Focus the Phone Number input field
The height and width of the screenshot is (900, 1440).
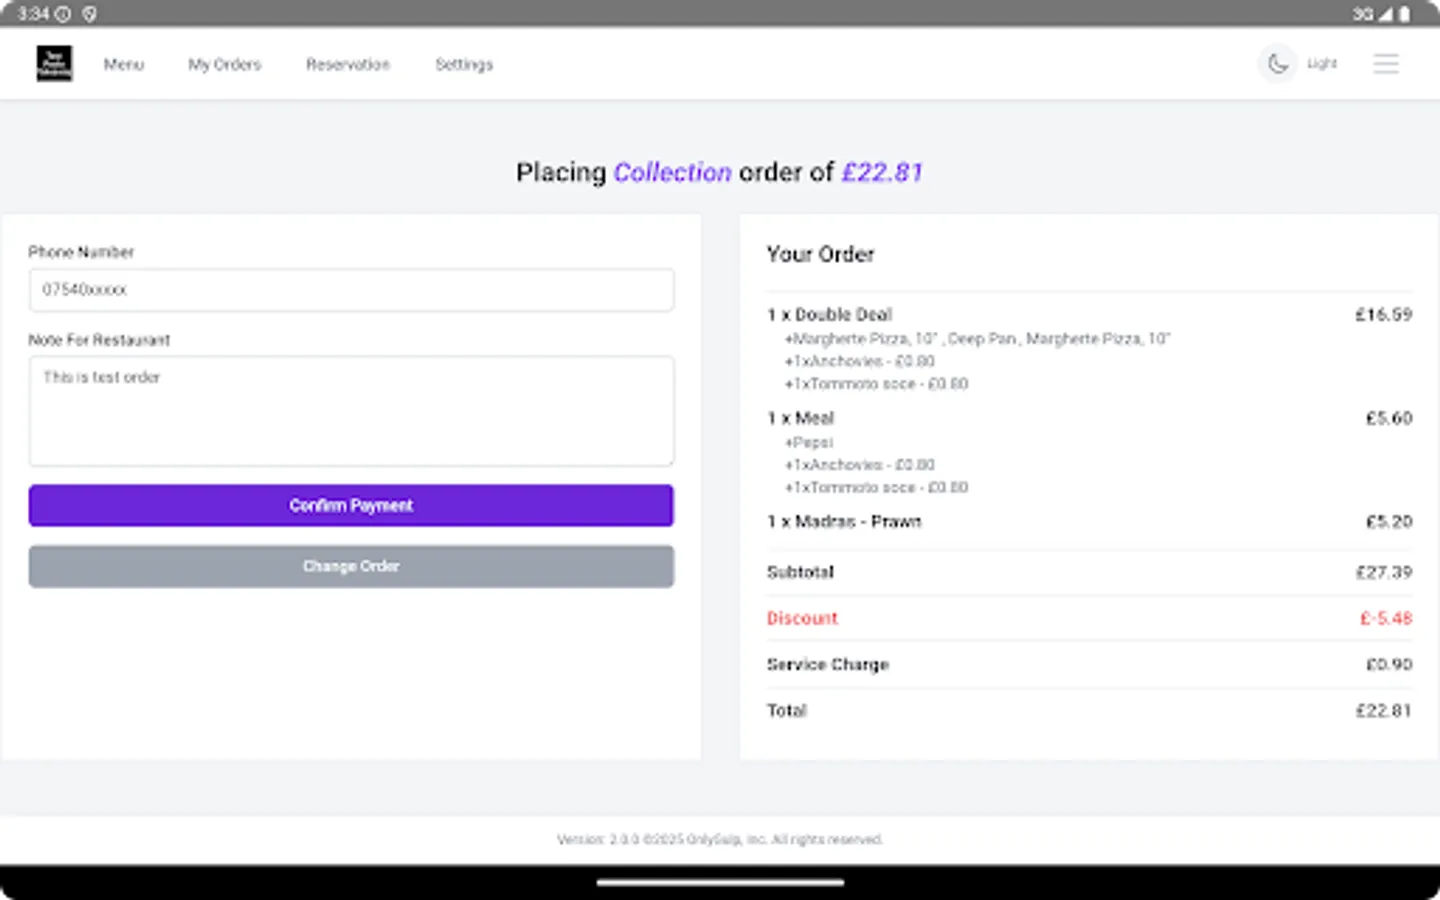click(x=351, y=290)
